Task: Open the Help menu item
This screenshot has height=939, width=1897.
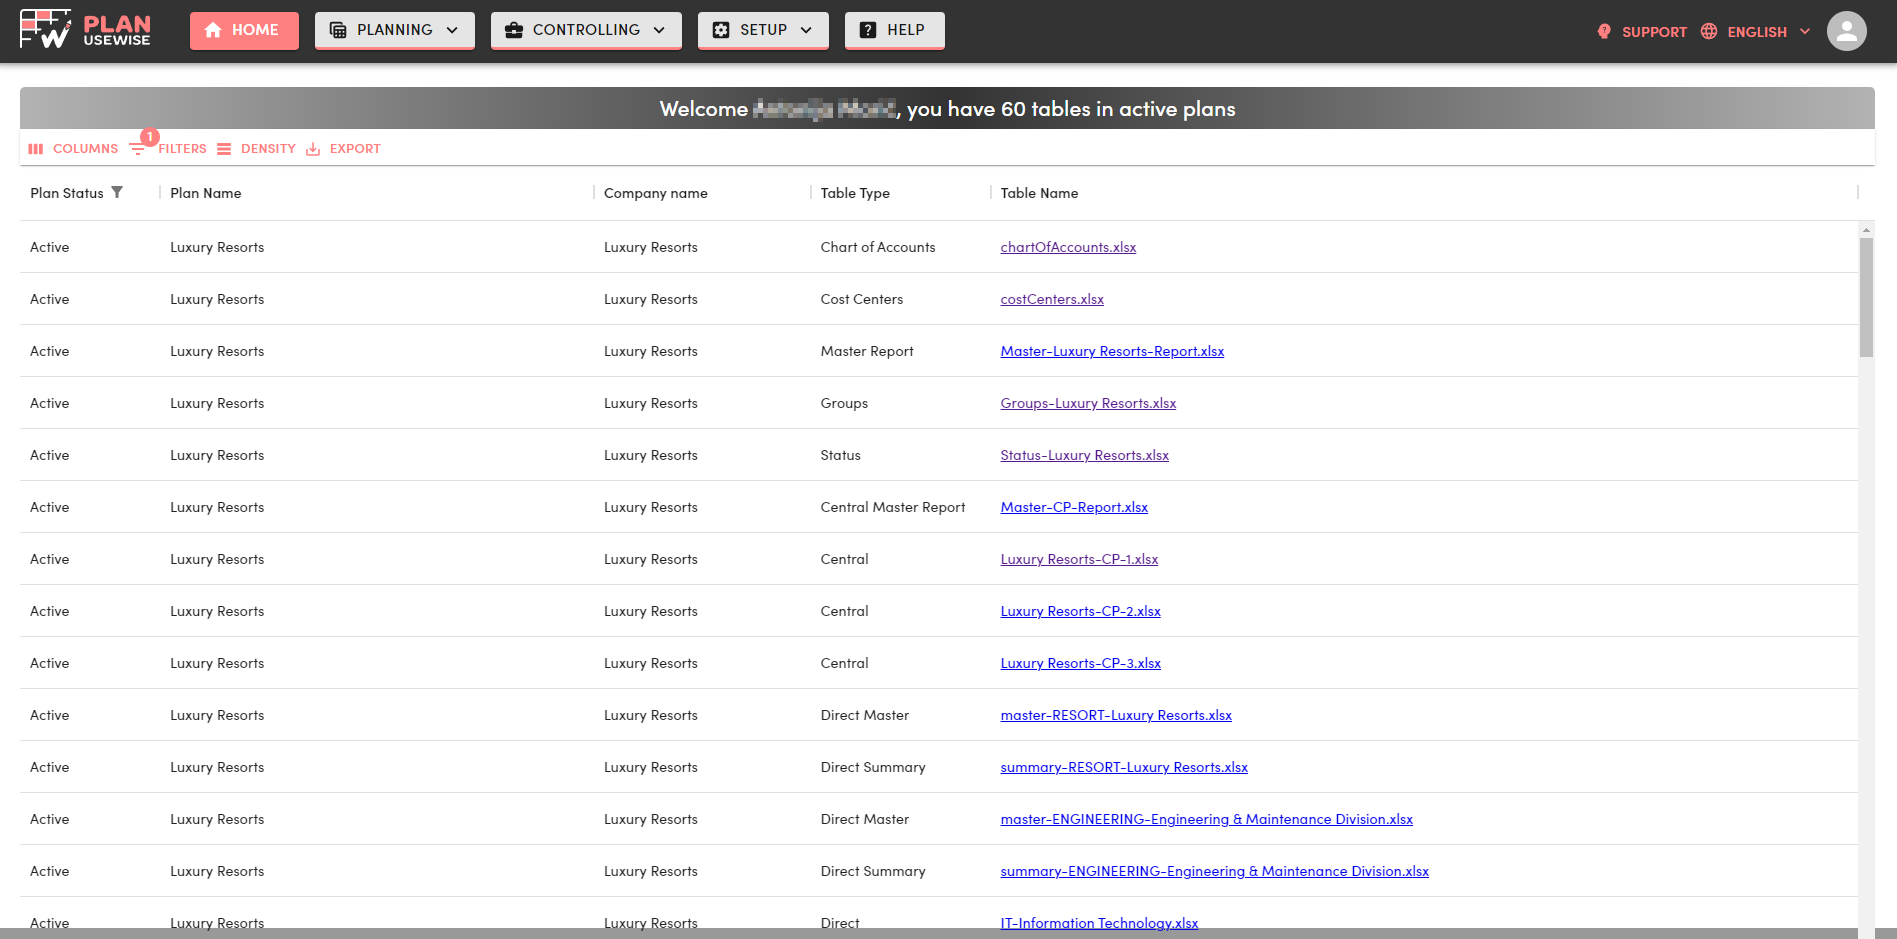Action: tap(894, 30)
